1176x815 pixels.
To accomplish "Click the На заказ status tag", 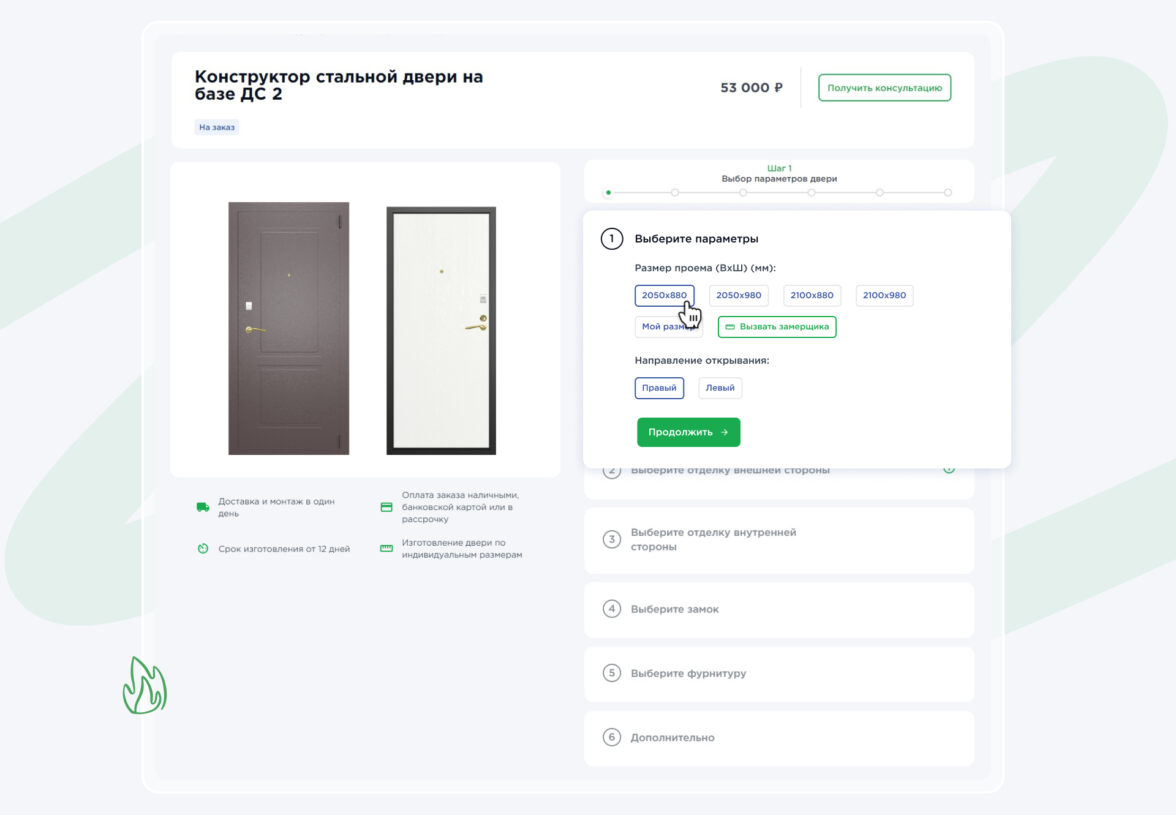I will point(217,128).
